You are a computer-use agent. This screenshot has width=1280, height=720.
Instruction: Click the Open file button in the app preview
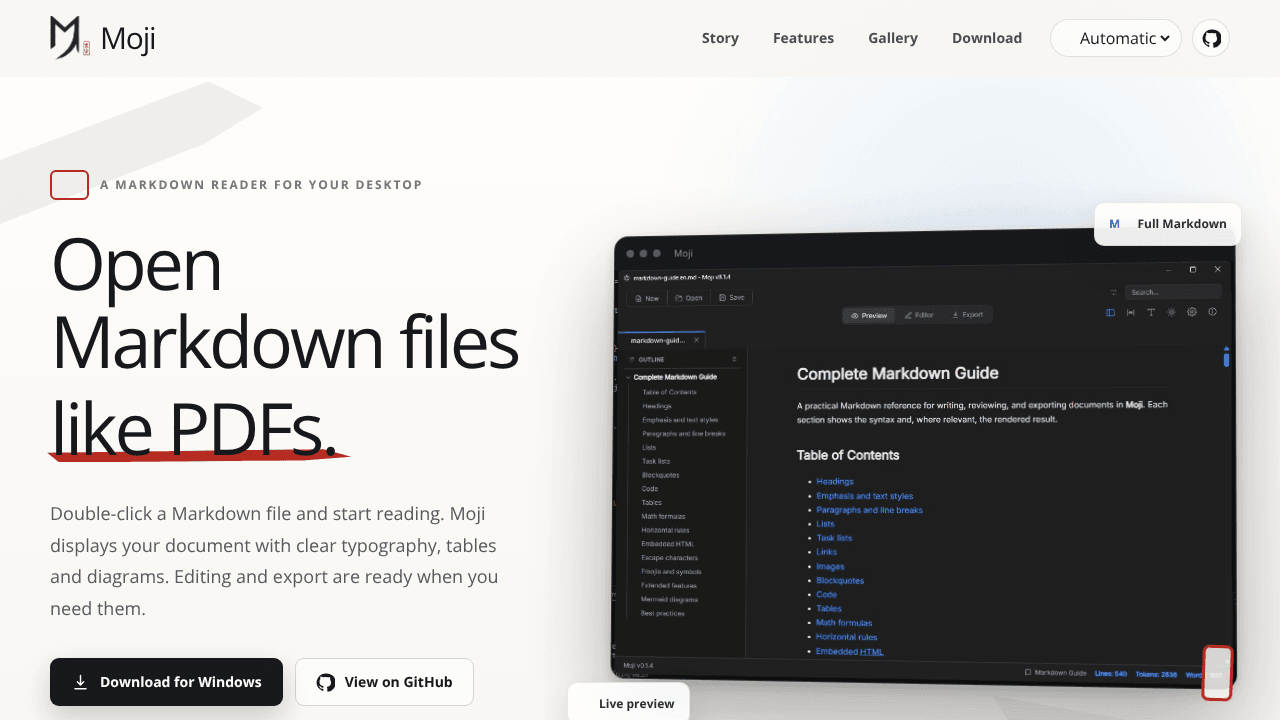(689, 298)
